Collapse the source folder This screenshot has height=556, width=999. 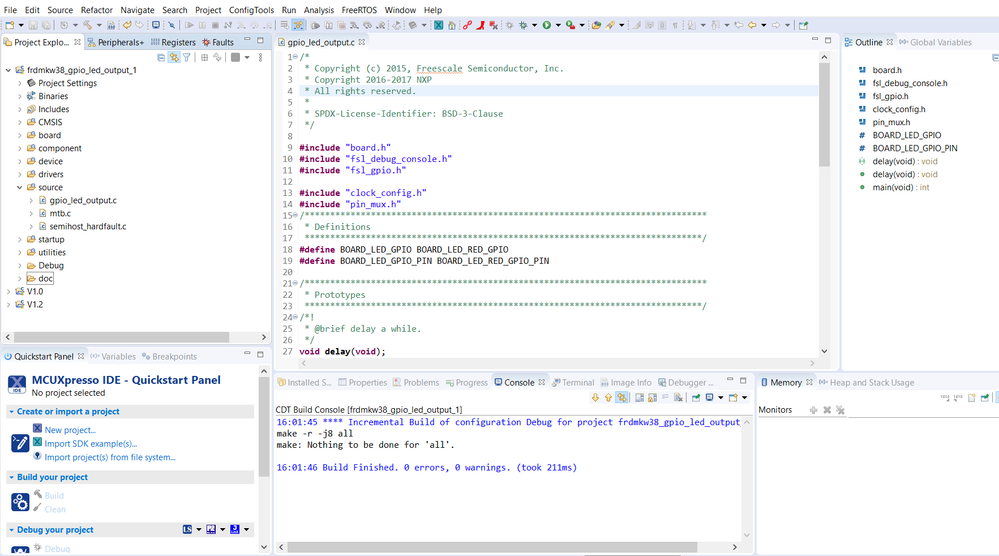click(x=20, y=187)
